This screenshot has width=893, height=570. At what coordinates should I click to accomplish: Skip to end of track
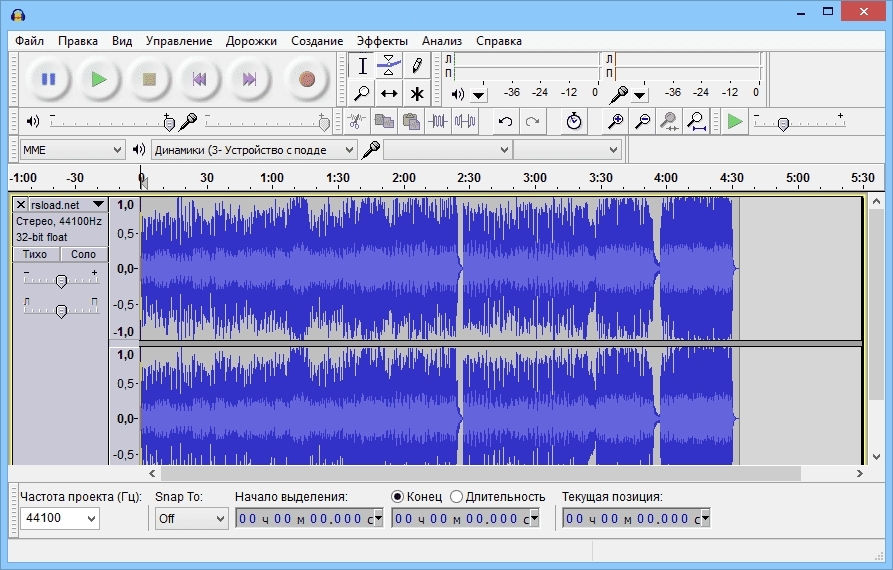tap(249, 79)
